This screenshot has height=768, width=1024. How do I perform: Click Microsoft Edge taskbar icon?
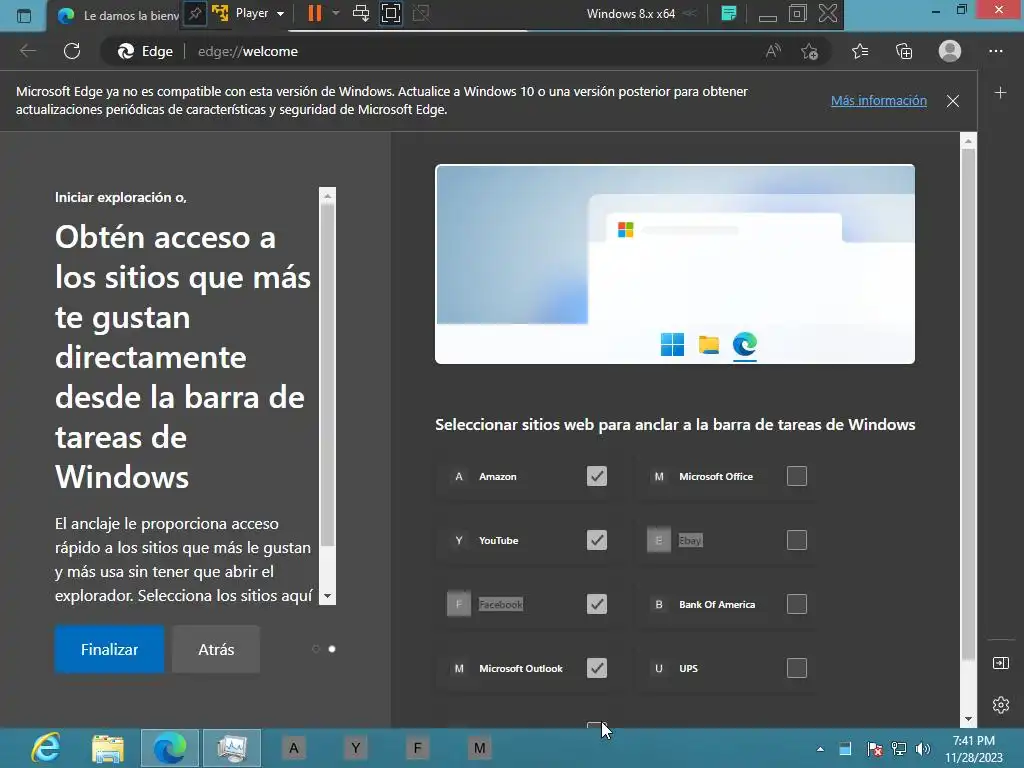(x=169, y=748)
